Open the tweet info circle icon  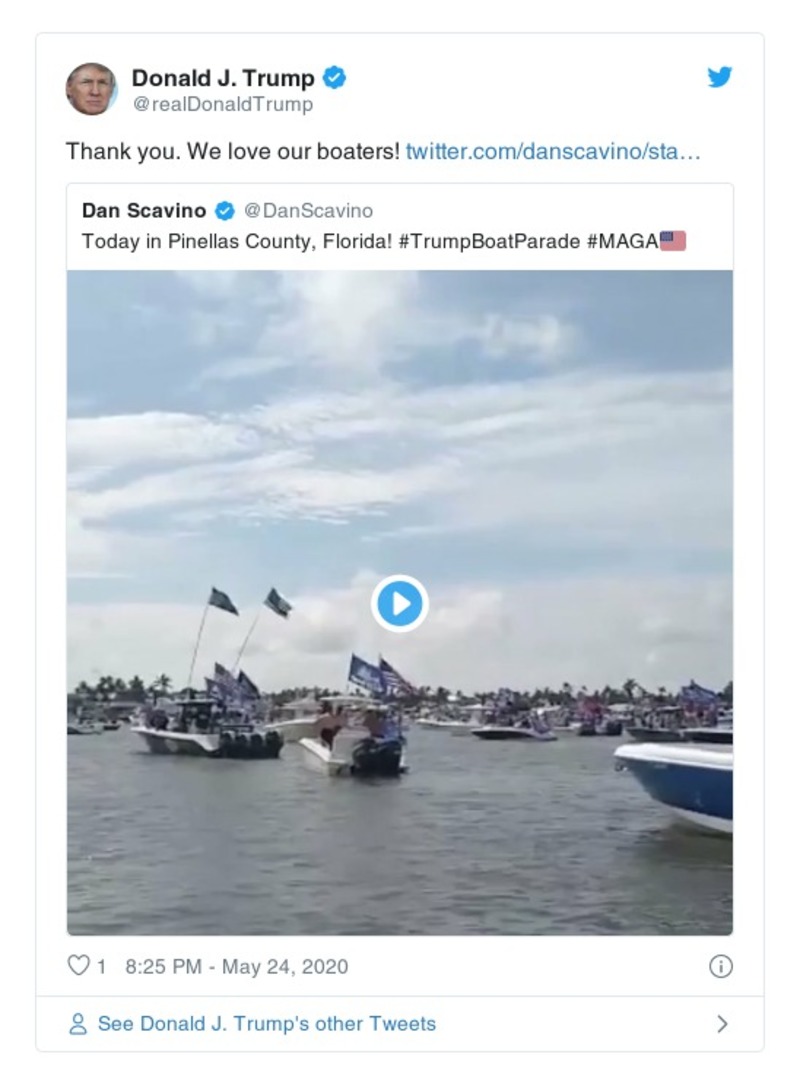coord(720,966)
